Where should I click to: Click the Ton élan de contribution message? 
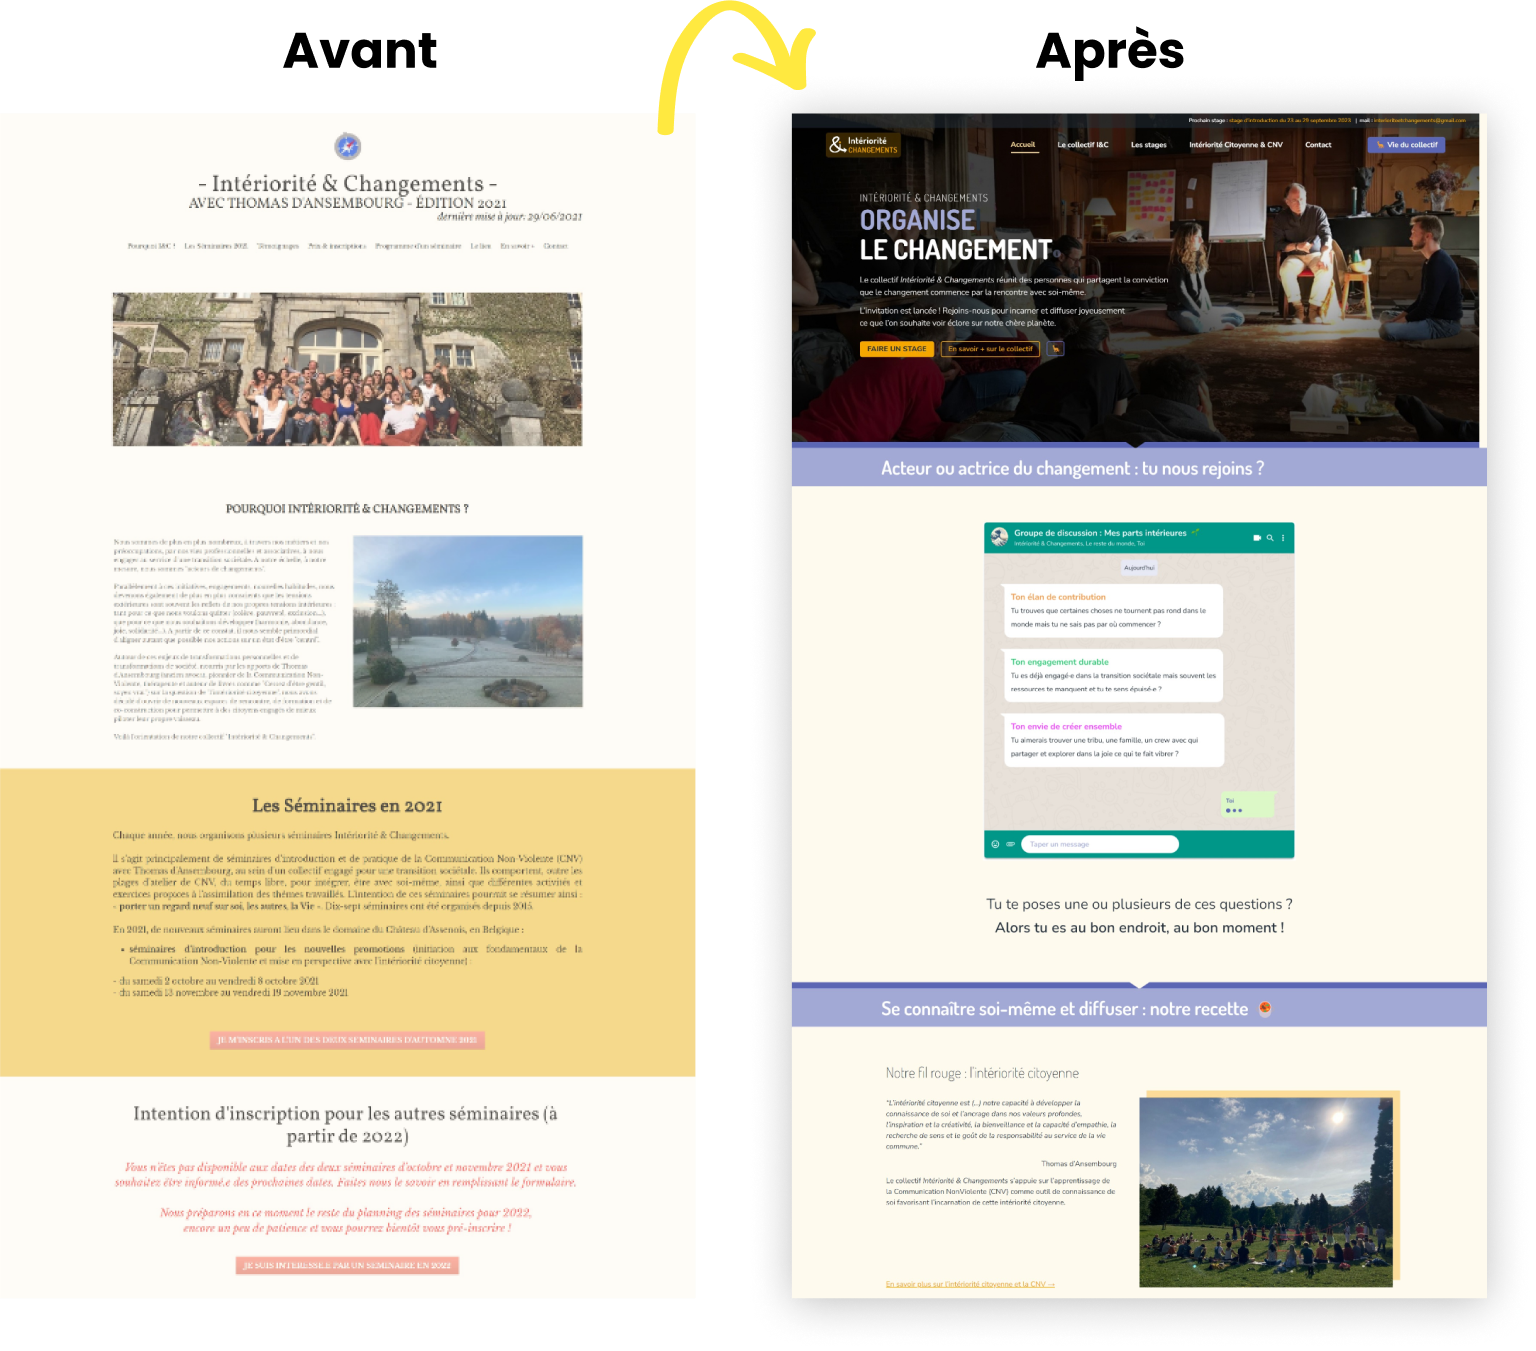point(1113,610)
